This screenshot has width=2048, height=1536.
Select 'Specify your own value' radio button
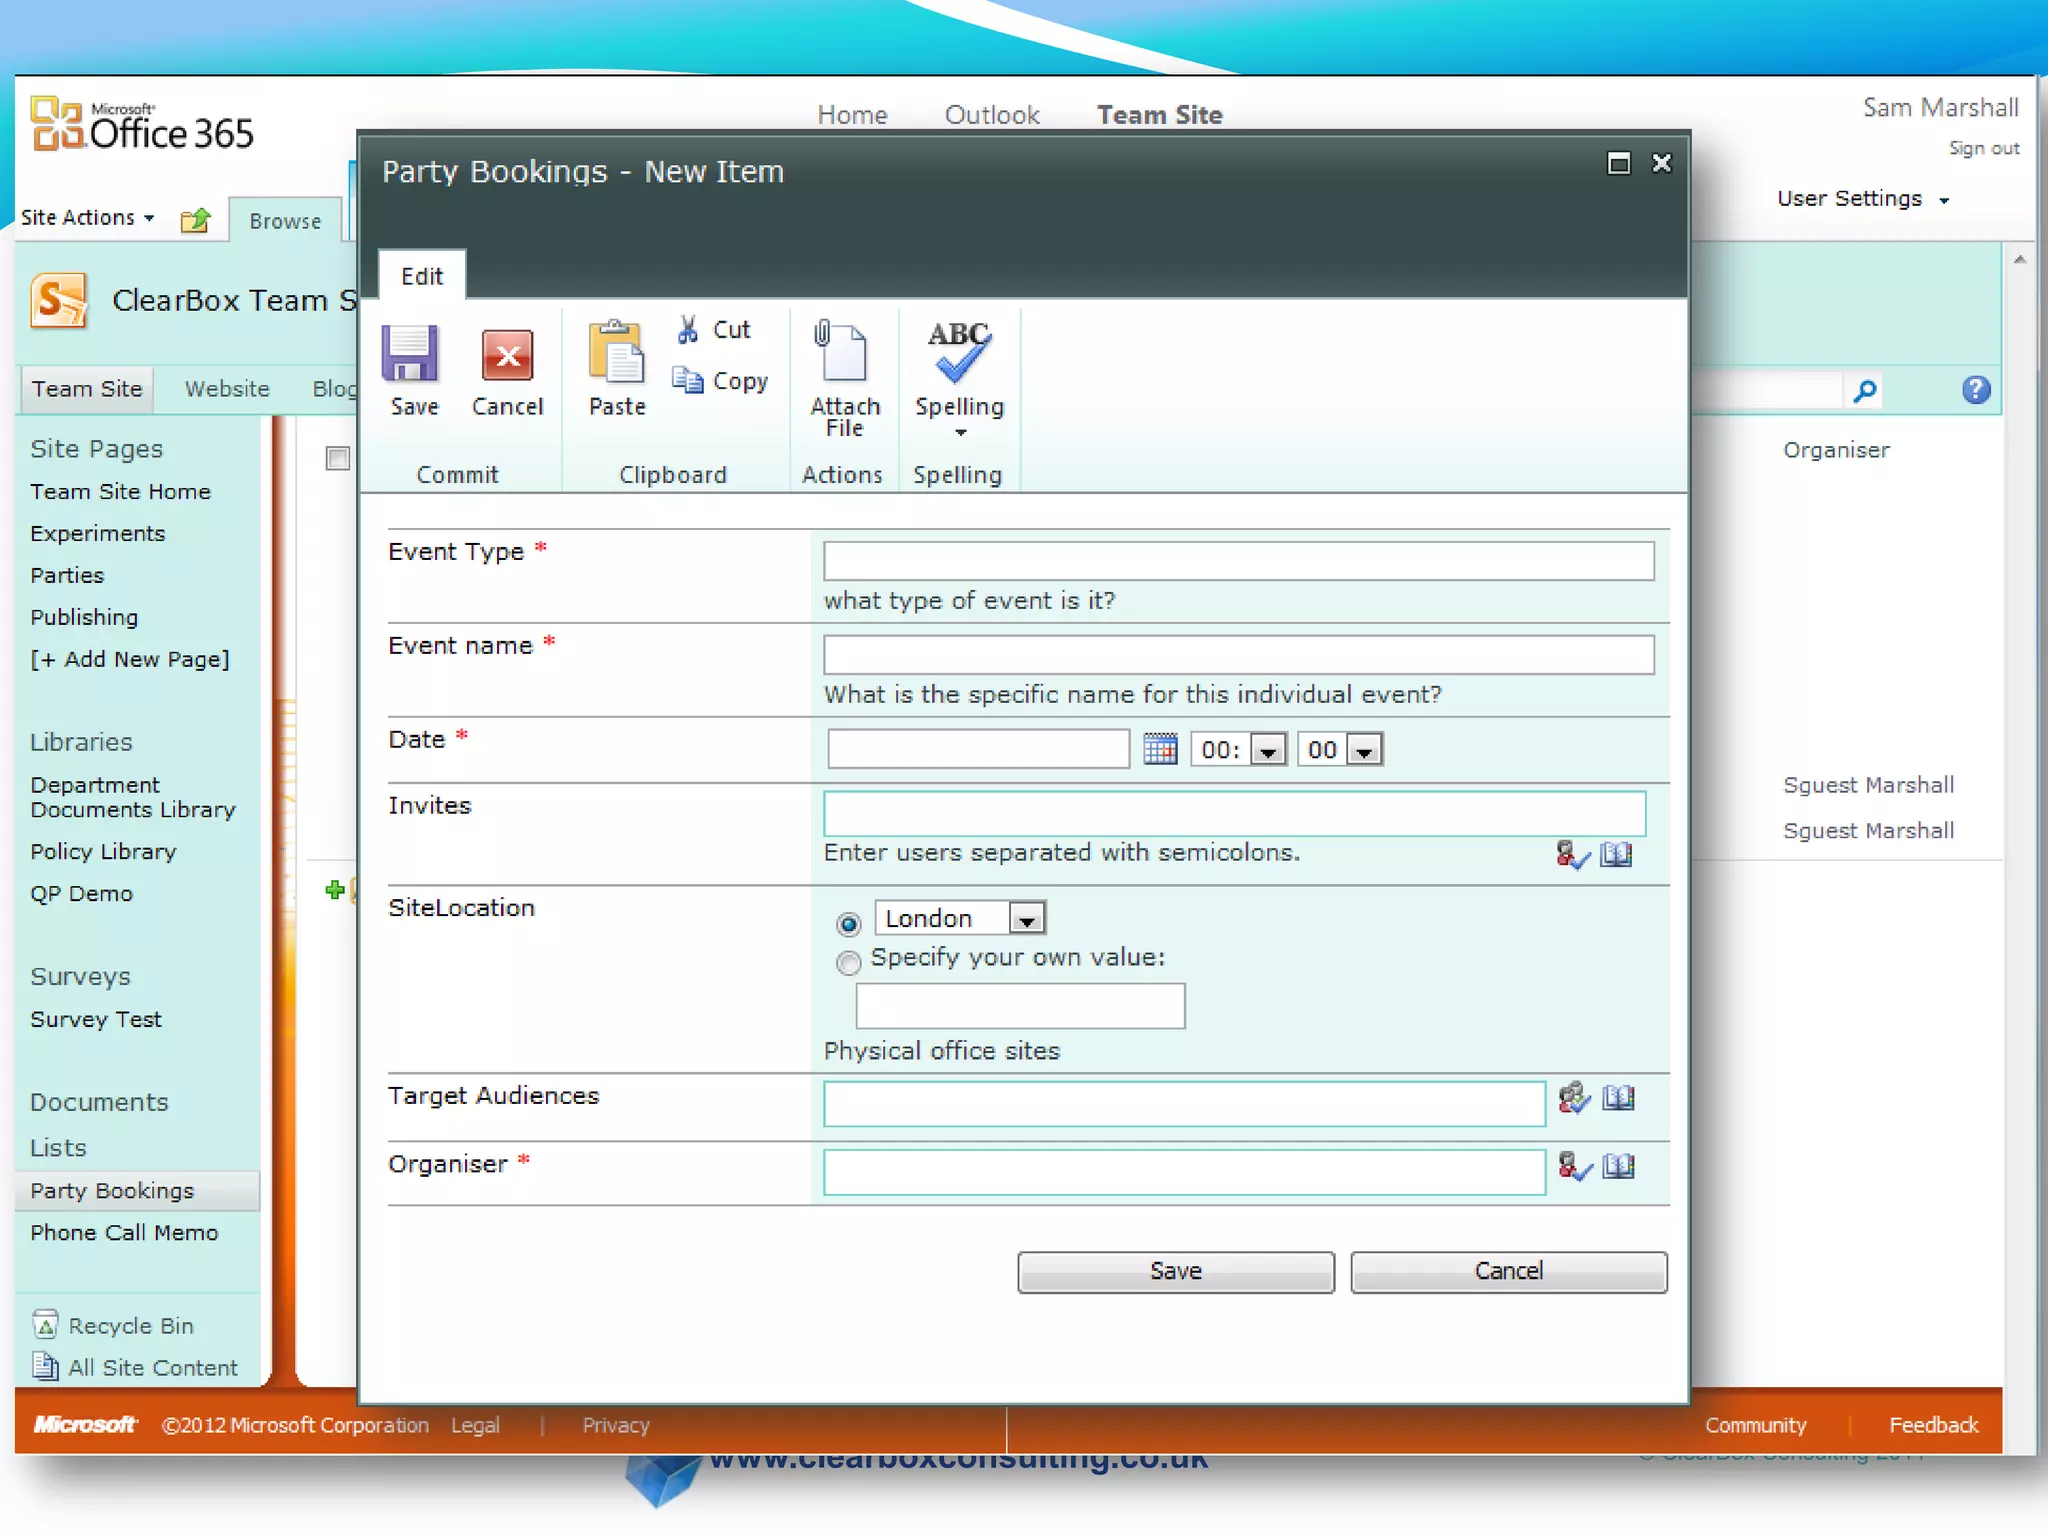(x=848, y=962)
